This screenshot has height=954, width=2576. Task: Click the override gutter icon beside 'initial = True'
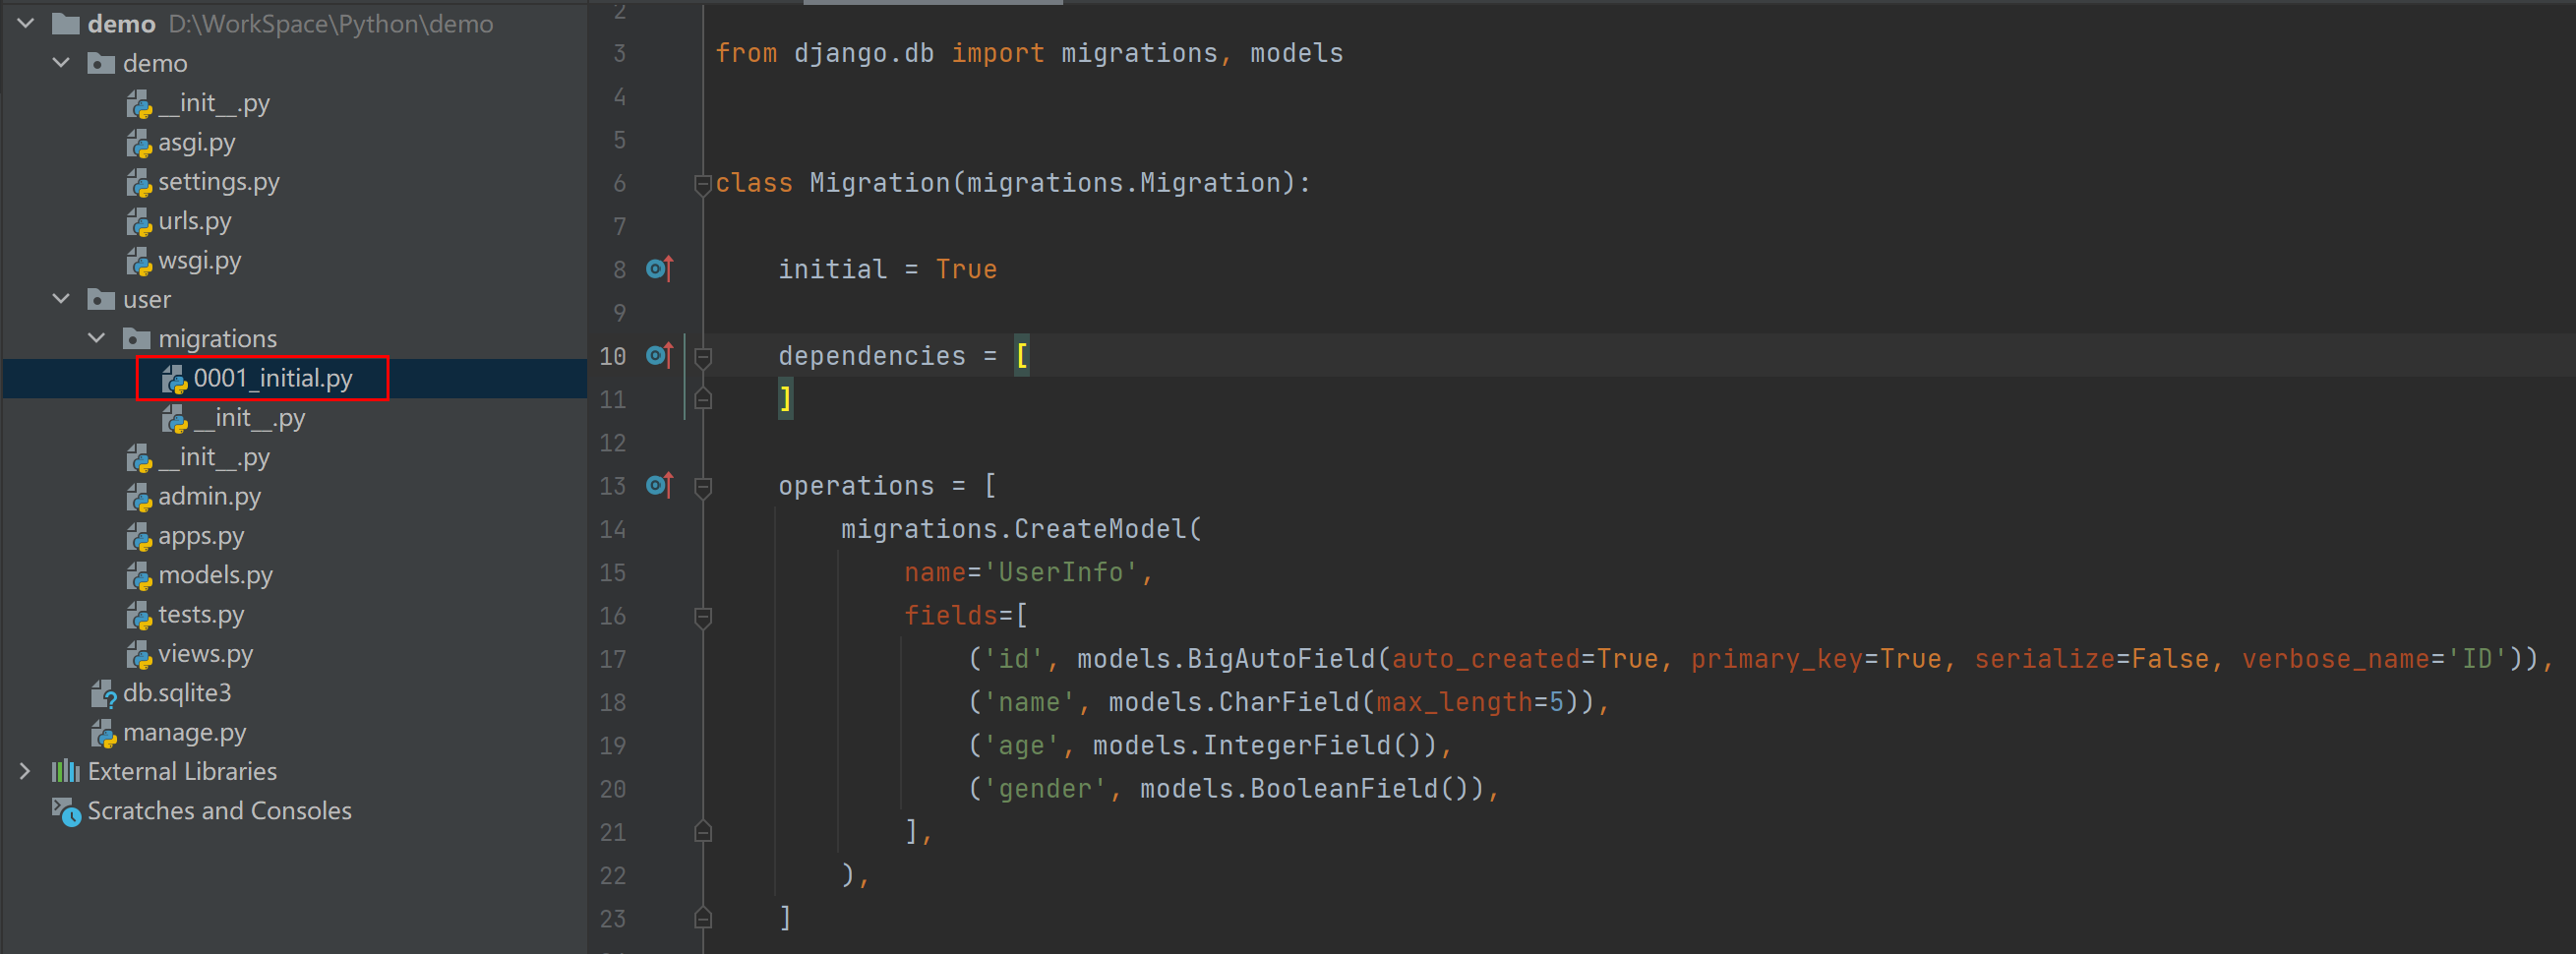pyautogui.click(x=660, y=269)
